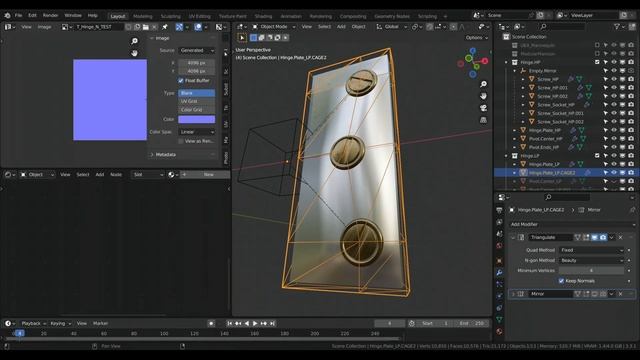The height and width of the screenshot is (360, 640).
Task: Open the Playback popover in timeline
Action: click(x=33, y=323)
